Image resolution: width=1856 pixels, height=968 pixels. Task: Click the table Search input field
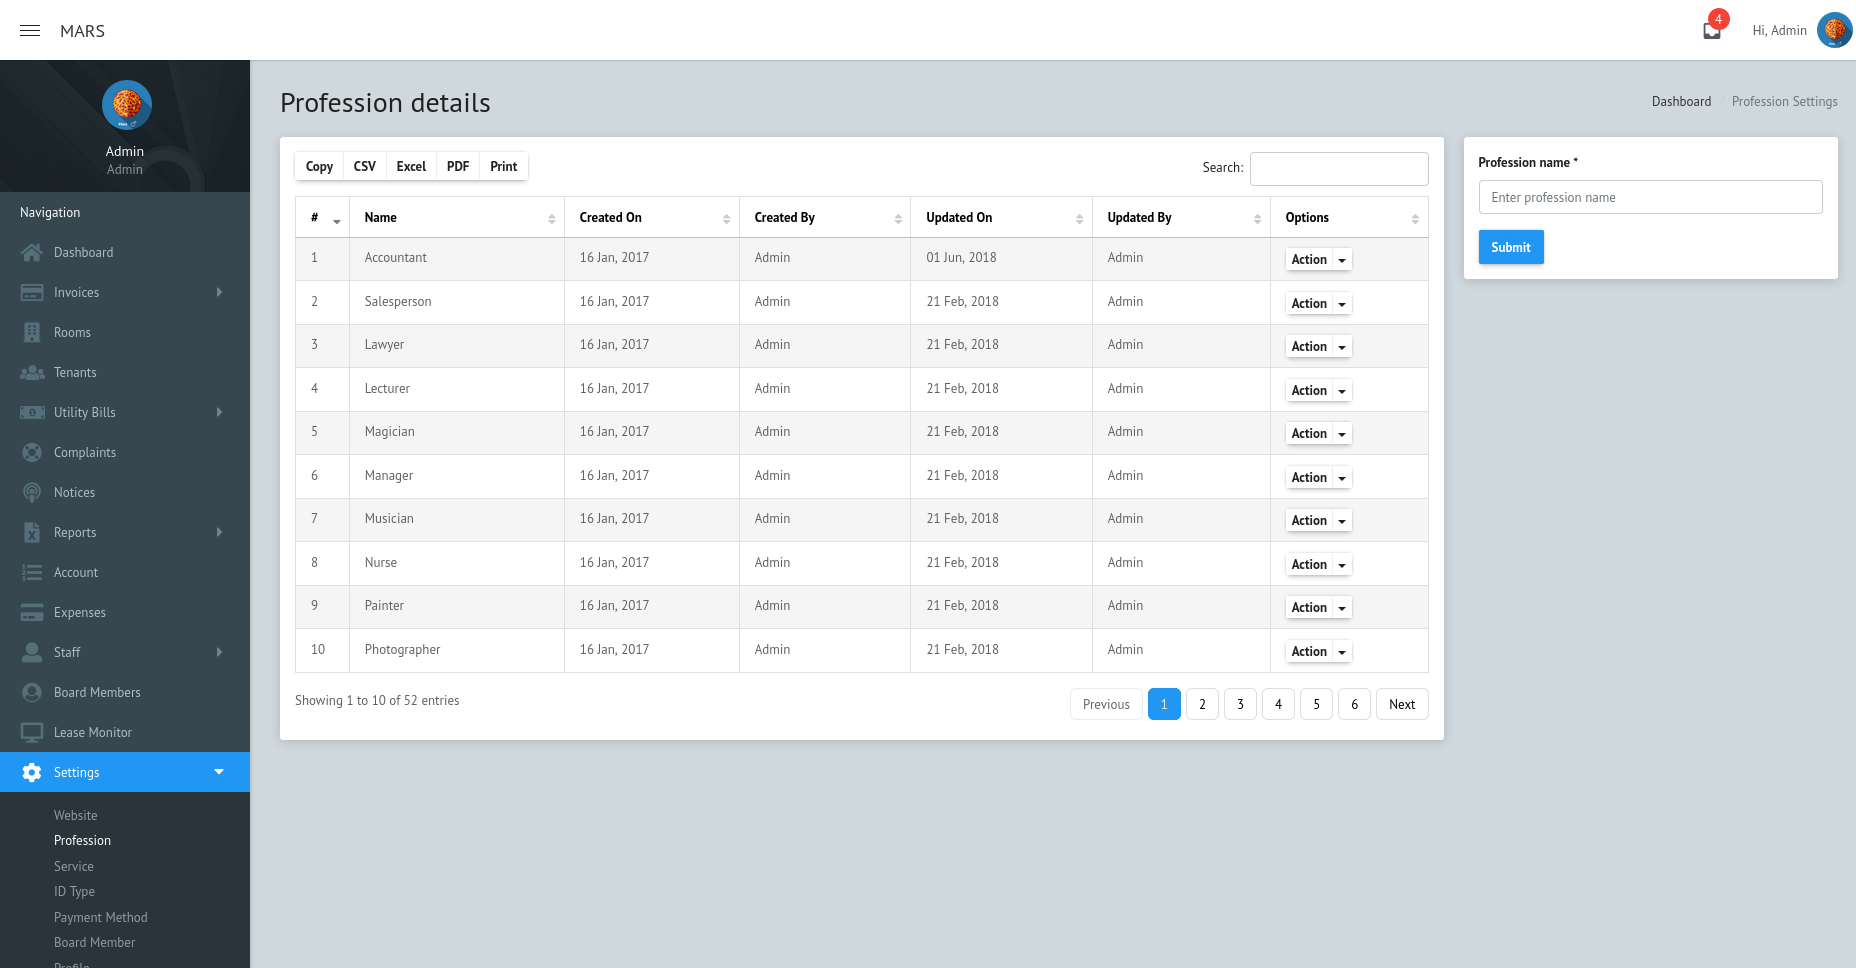[x=1339, y=168]
